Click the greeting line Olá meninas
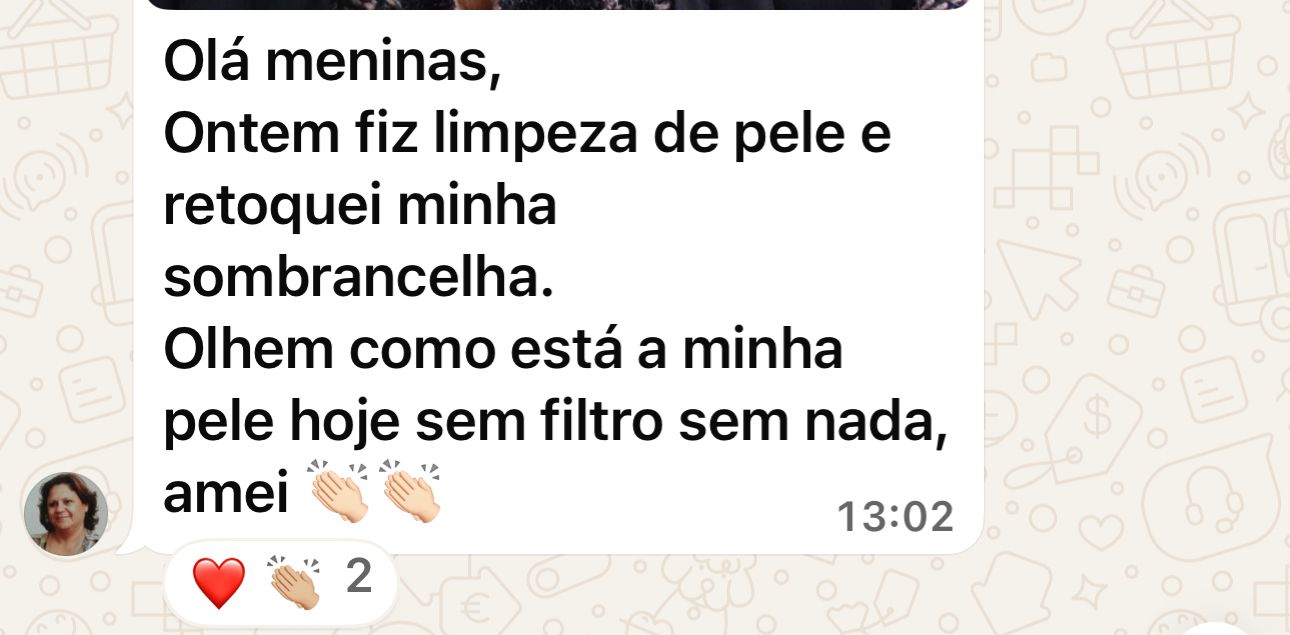The height and width of the screenshot is (635, 1290). [x=332, y=65]
